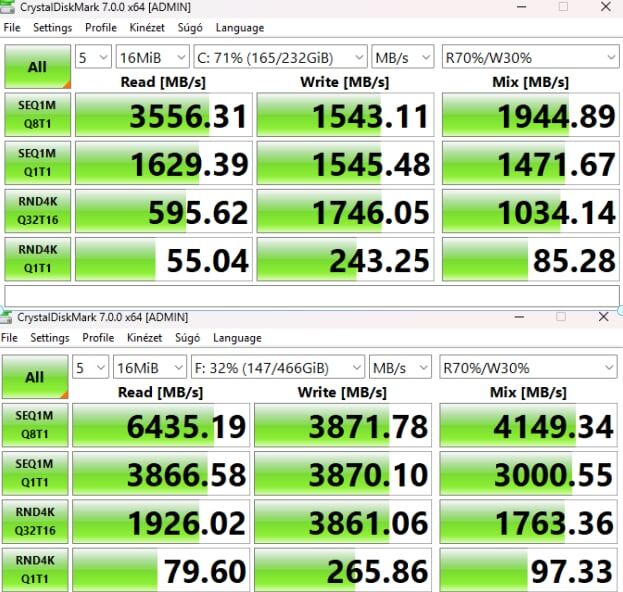Image resolution: width=623 pixels, height=592 pixels.
Task: Open 16MiB test size dropdown, bottom window
Action: click(150, 368)
